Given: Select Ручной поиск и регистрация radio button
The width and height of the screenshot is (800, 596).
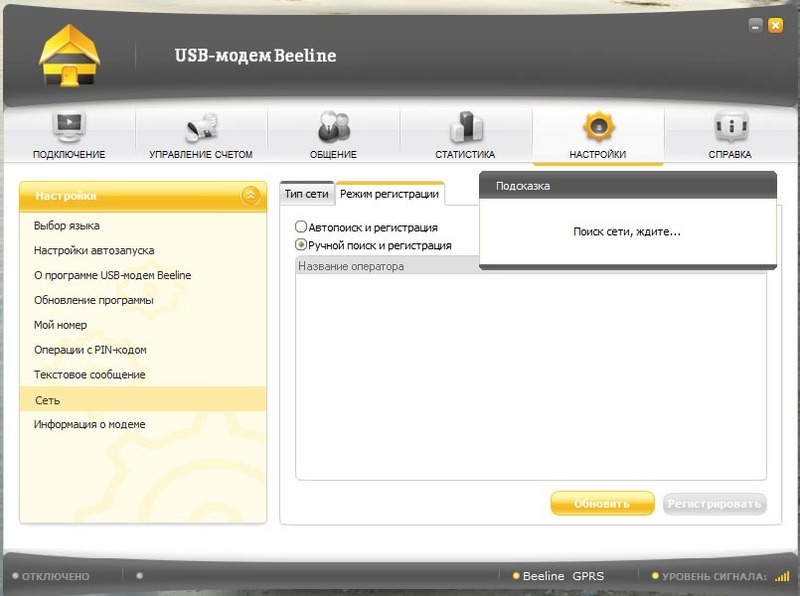Looking at the screenshot, I should click(301, 244).
